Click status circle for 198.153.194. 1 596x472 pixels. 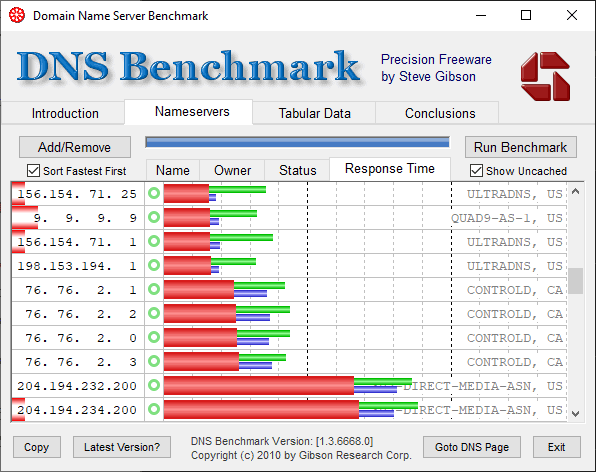pyautogui.click(x=154, y=265)
